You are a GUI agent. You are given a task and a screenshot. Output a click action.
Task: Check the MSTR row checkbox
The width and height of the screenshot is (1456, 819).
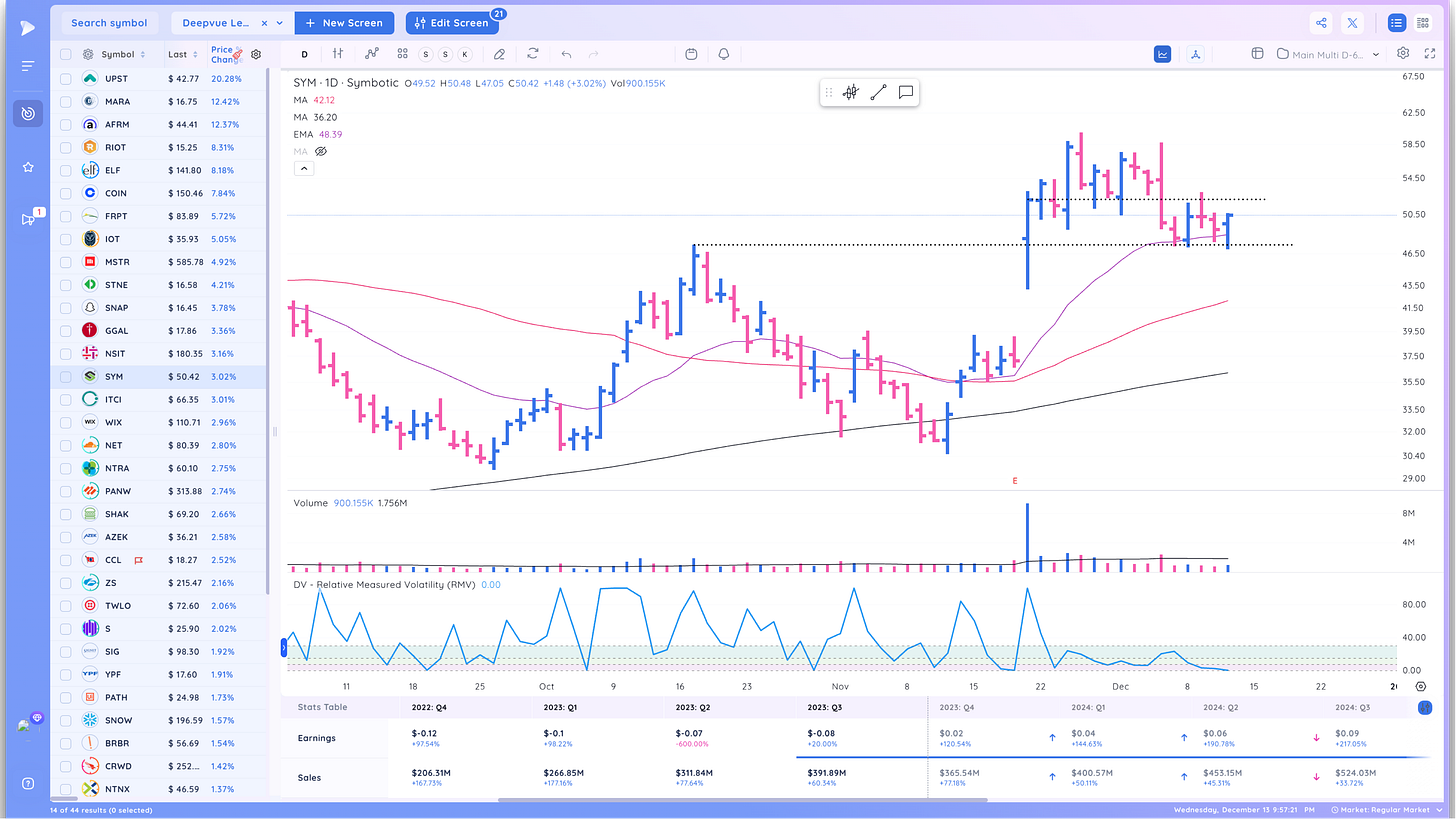(x=66, y=262)
